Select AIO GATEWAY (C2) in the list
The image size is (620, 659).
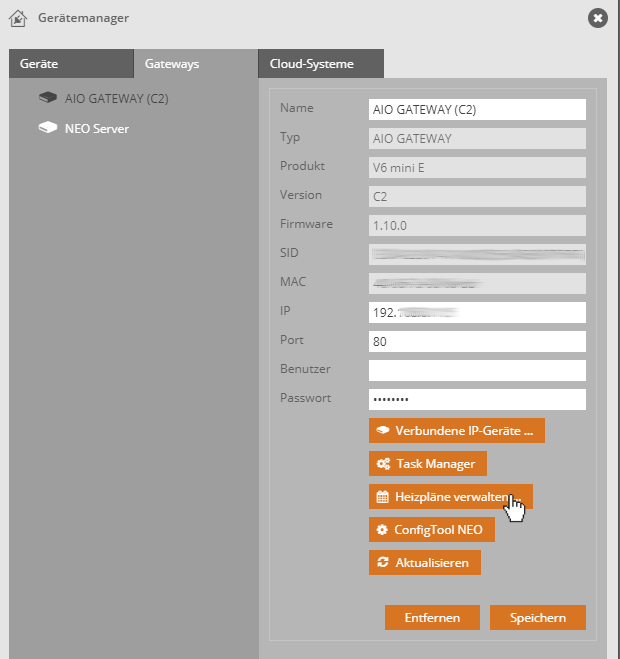click(x=116, y=99)
